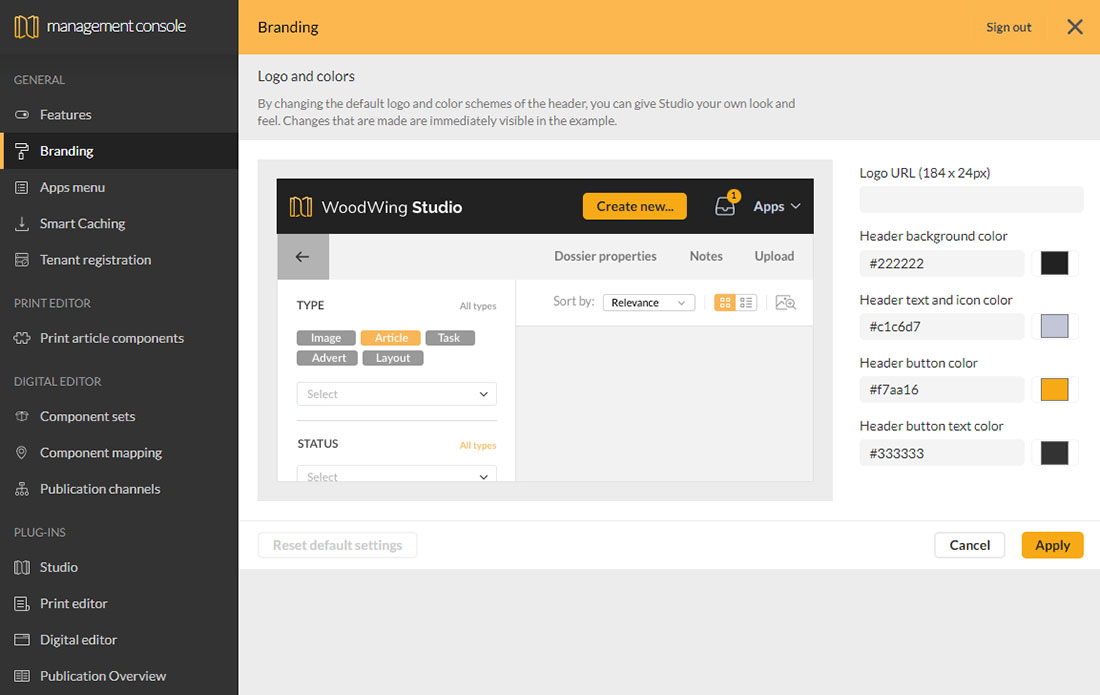
Task: Toggle the Task type filter tag
Action: coord(450,338)
